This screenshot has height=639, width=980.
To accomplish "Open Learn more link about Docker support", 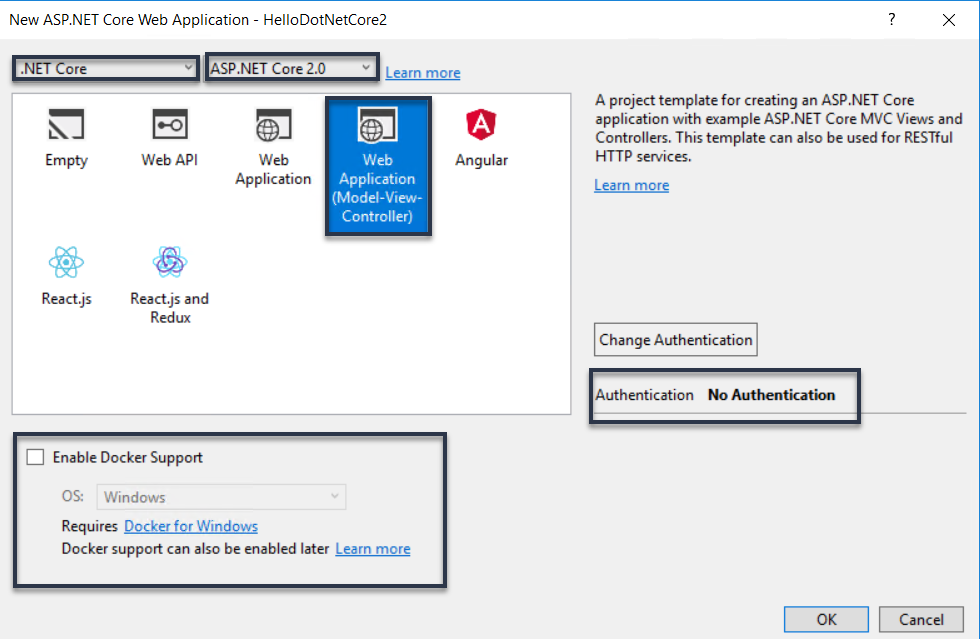I will (372, 548).
